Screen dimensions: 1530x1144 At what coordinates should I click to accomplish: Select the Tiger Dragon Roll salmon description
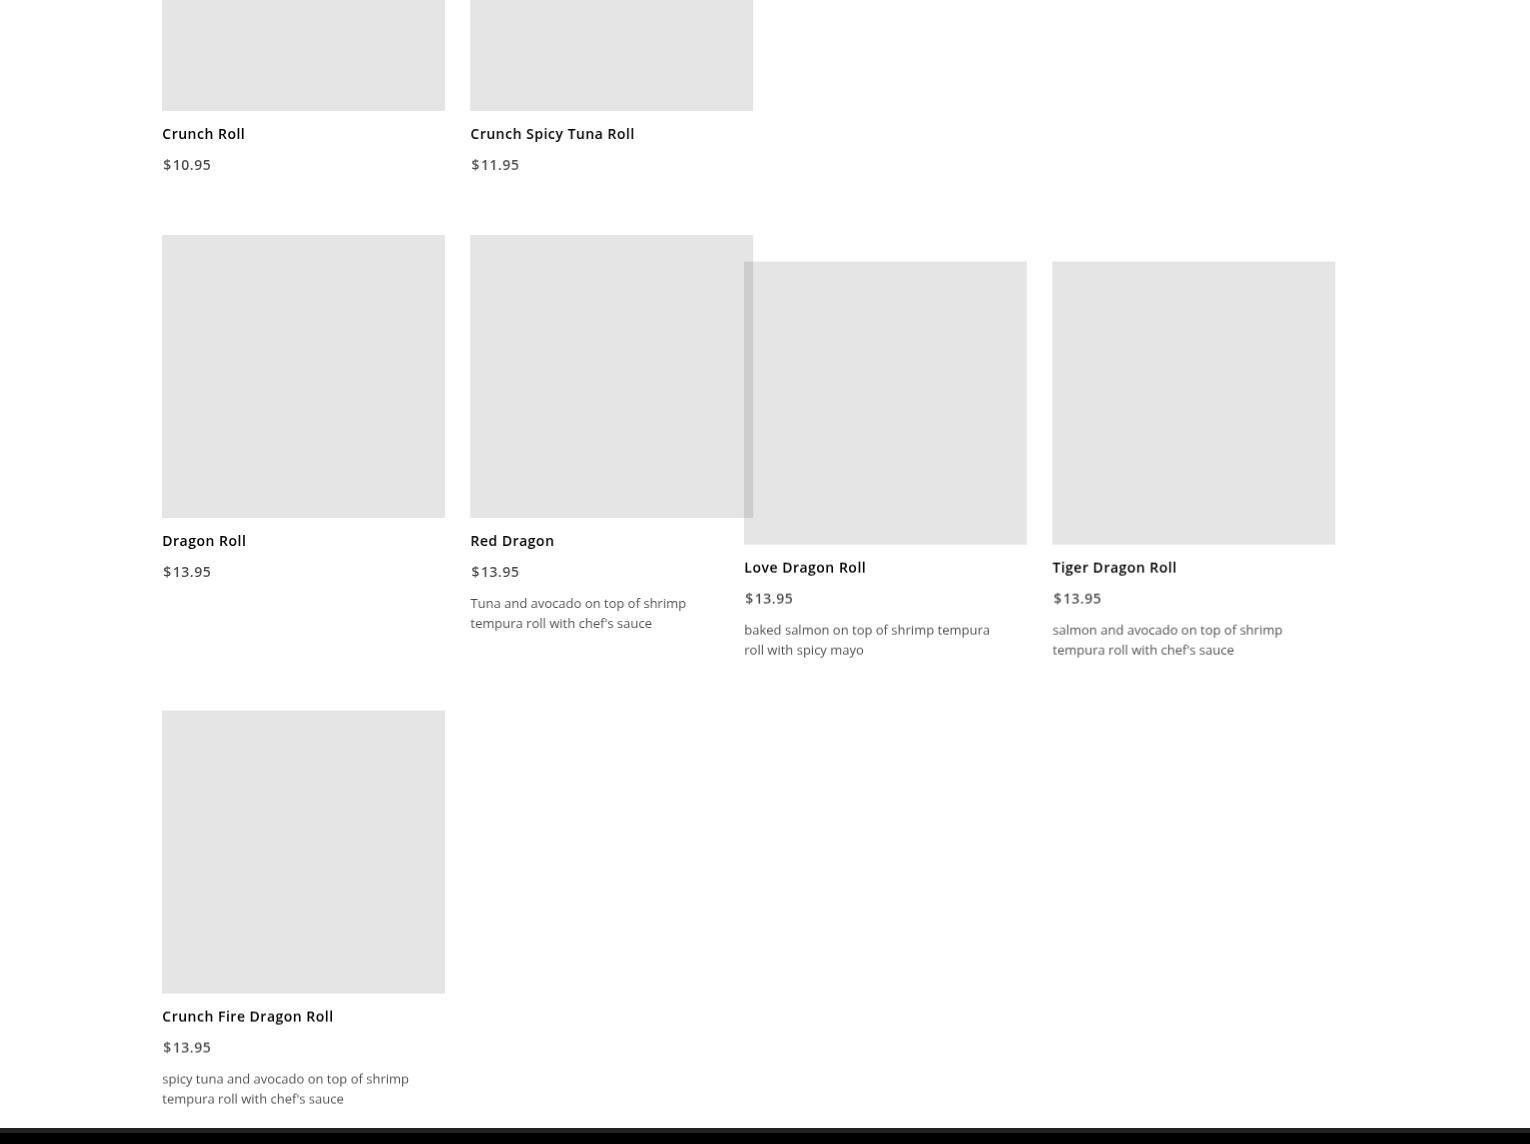(x=1167, y=640)
